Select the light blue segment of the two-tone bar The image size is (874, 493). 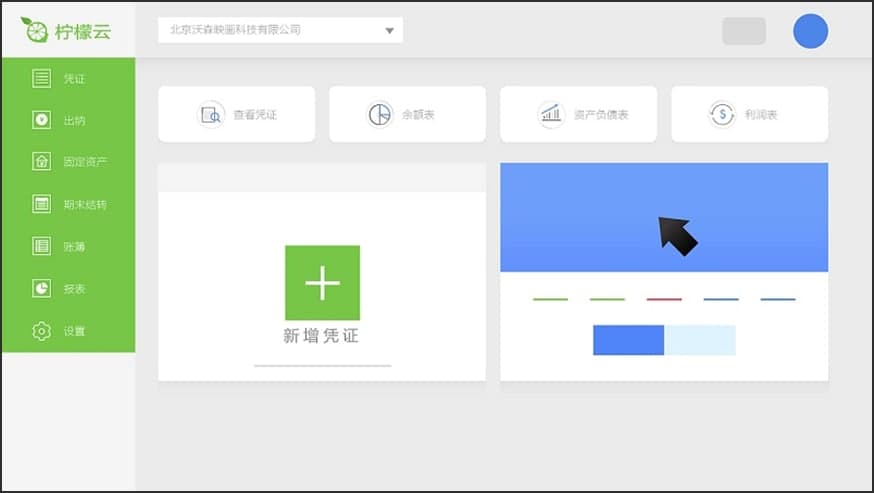(700, 340)
